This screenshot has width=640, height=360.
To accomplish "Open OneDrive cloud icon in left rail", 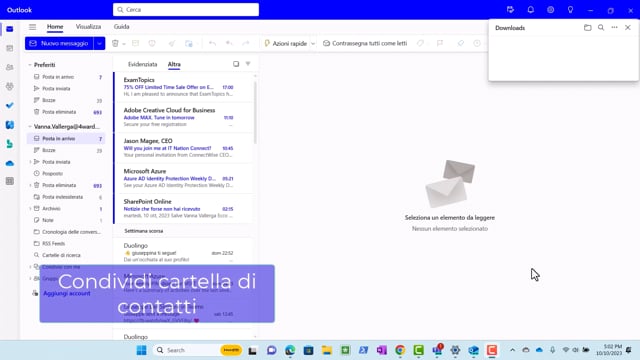I will click(x=10, y=163).
